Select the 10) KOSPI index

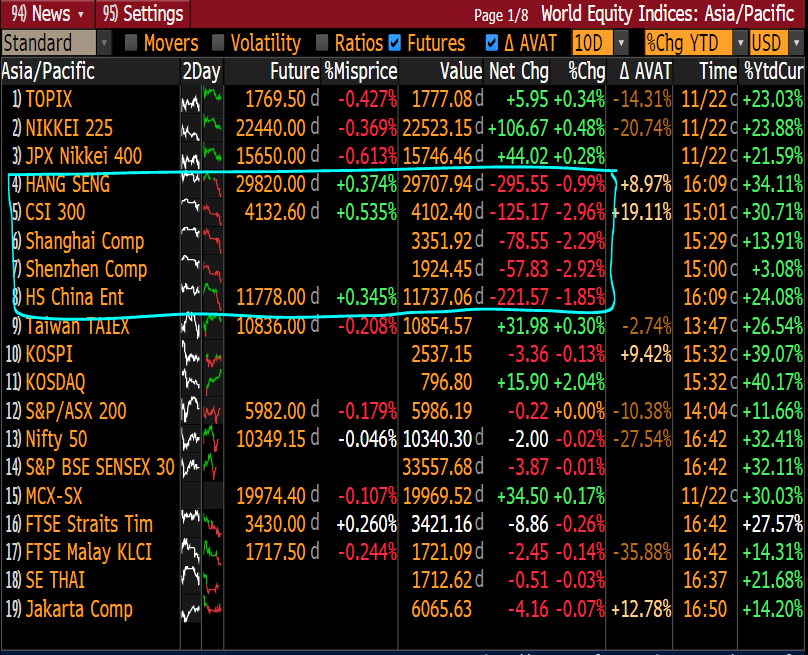pyautogui.click(x=39, y=354)
